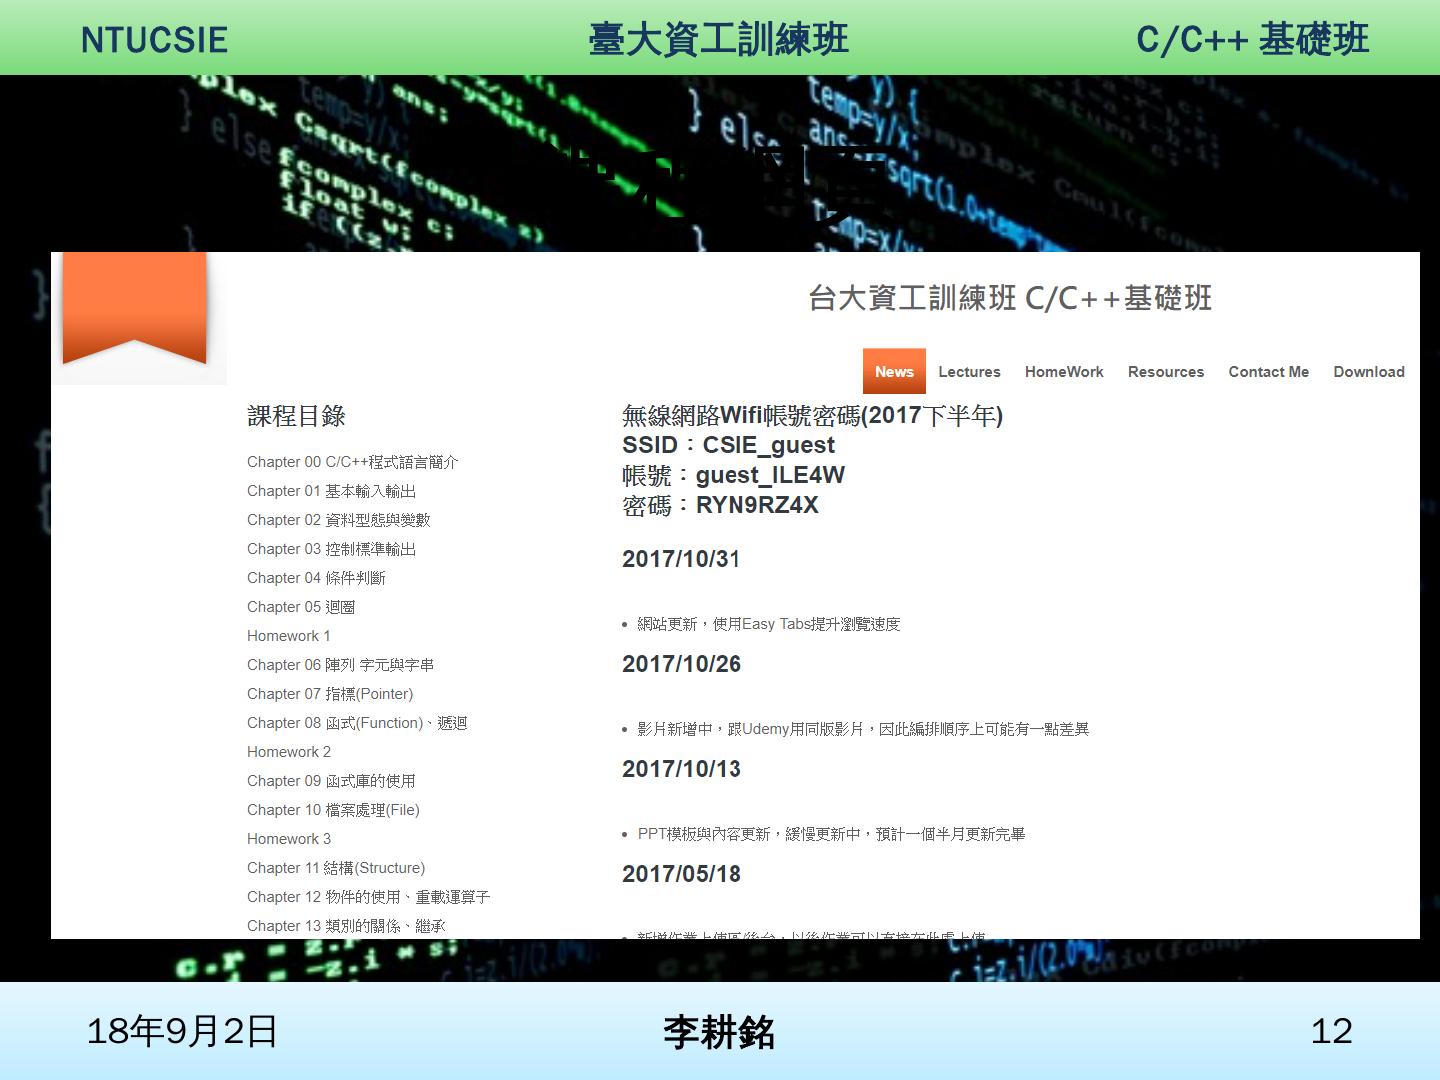1440x1080 pixels.
Task: Open Chapter 01 basic input/output link
Action: (x=331, y=491)
